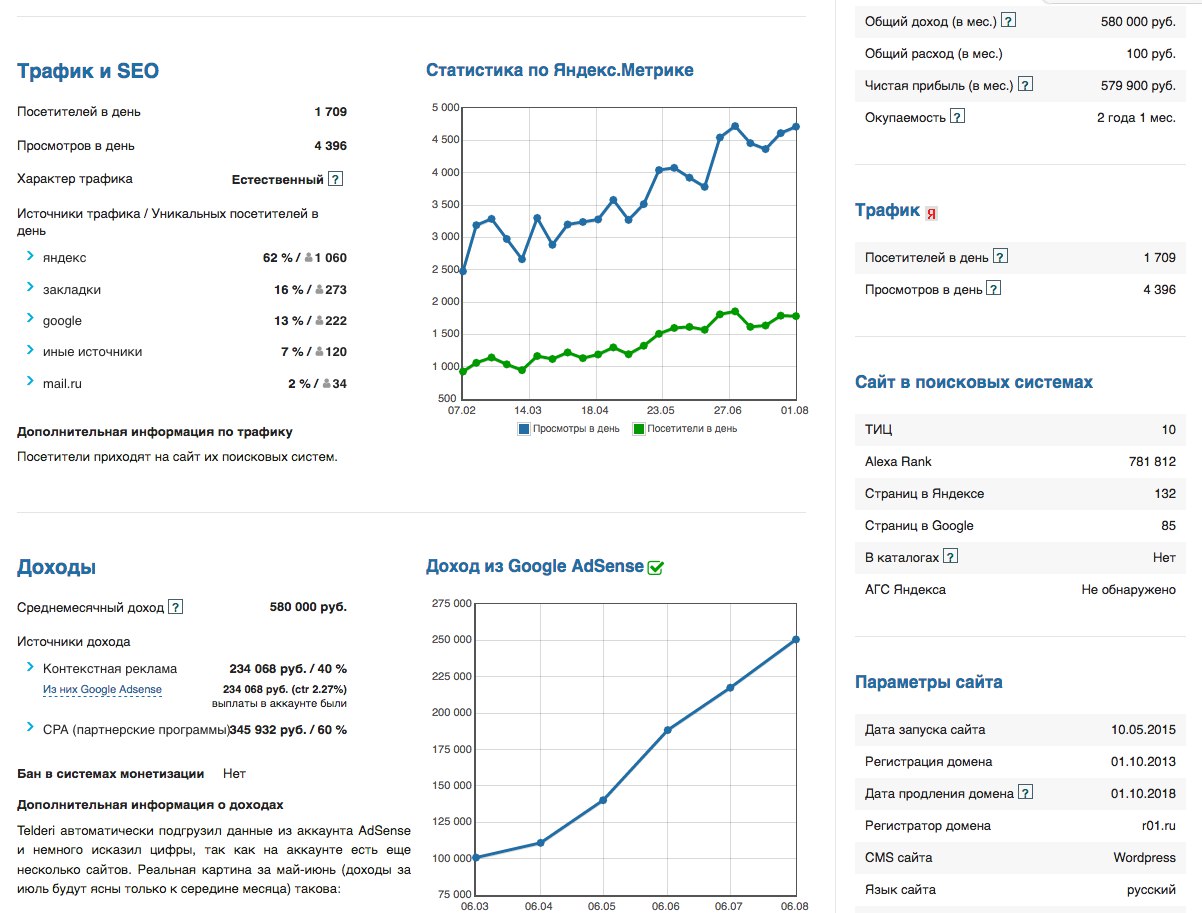Screen dimensions: 1202x913
Task: Click Общий расход 100 руб. value
Action: 1150,54
